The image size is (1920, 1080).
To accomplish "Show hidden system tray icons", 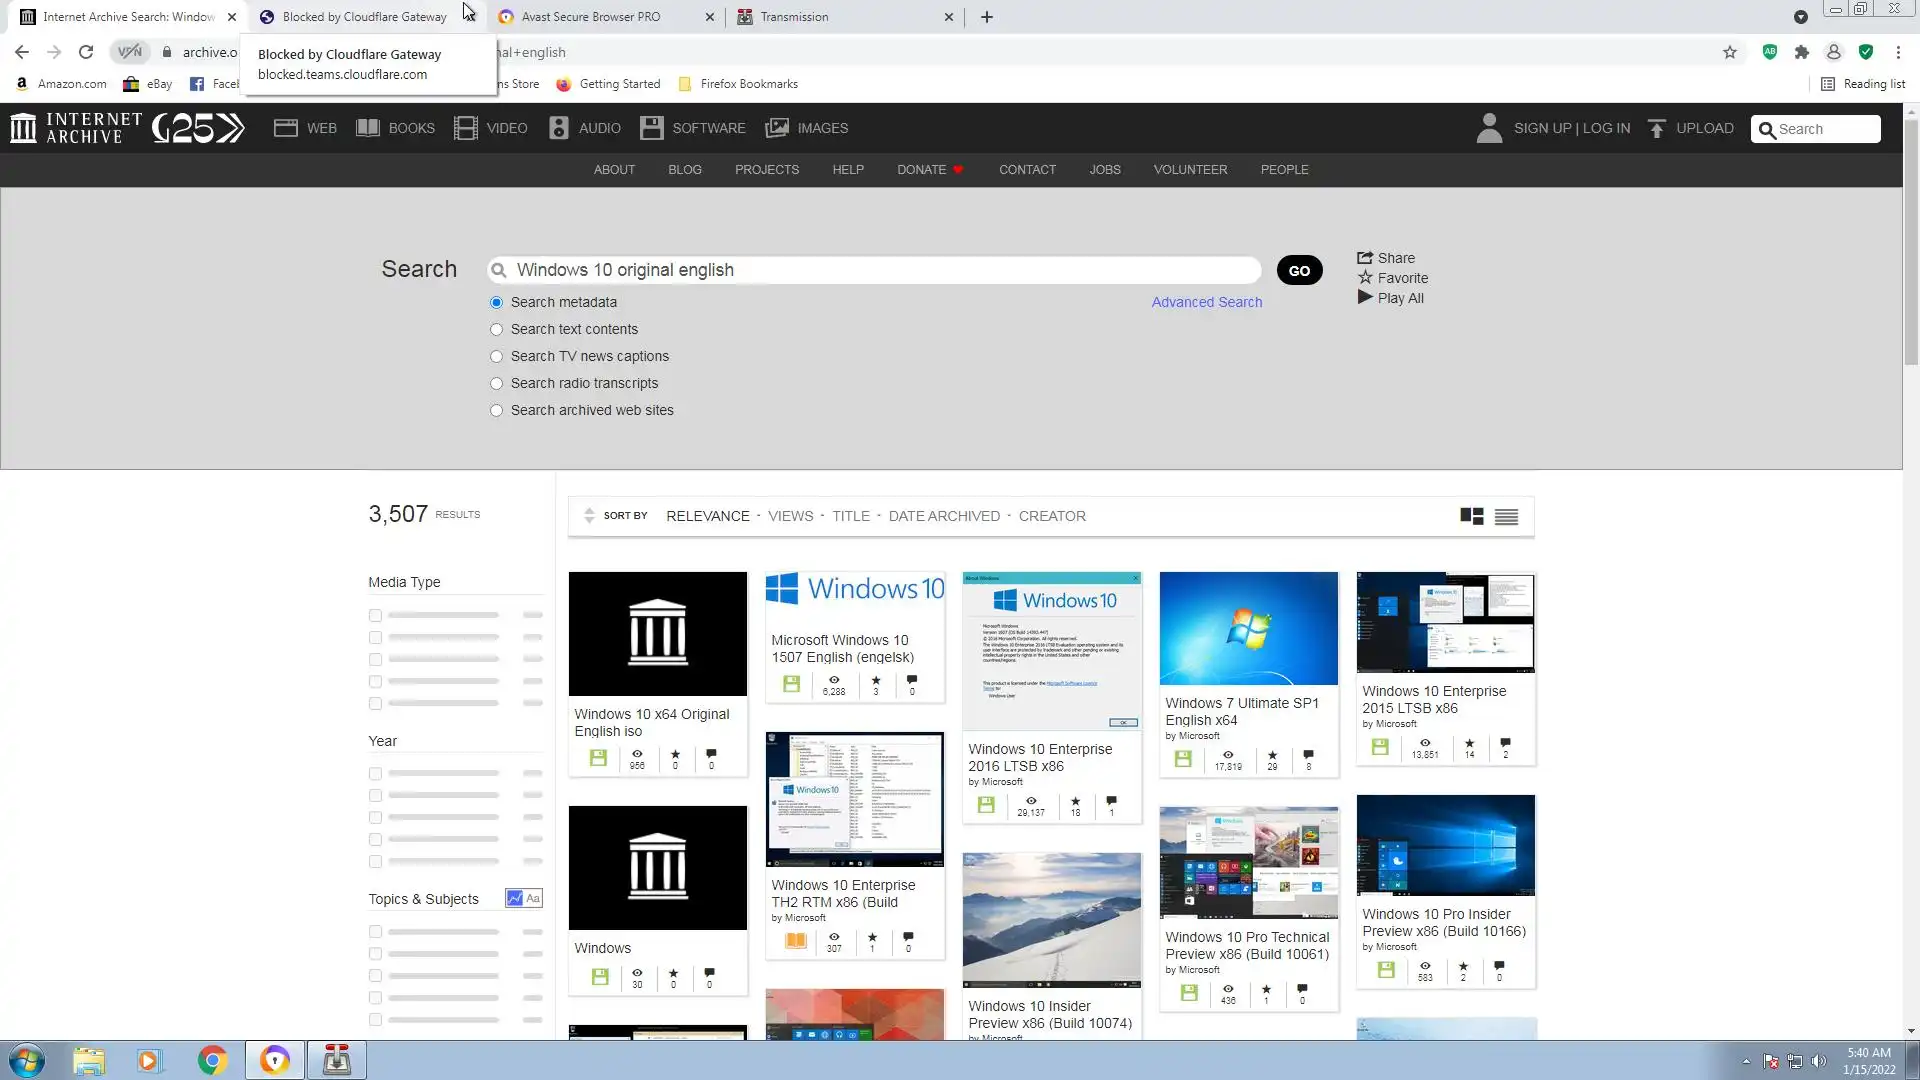I will pos(1746,1061).
